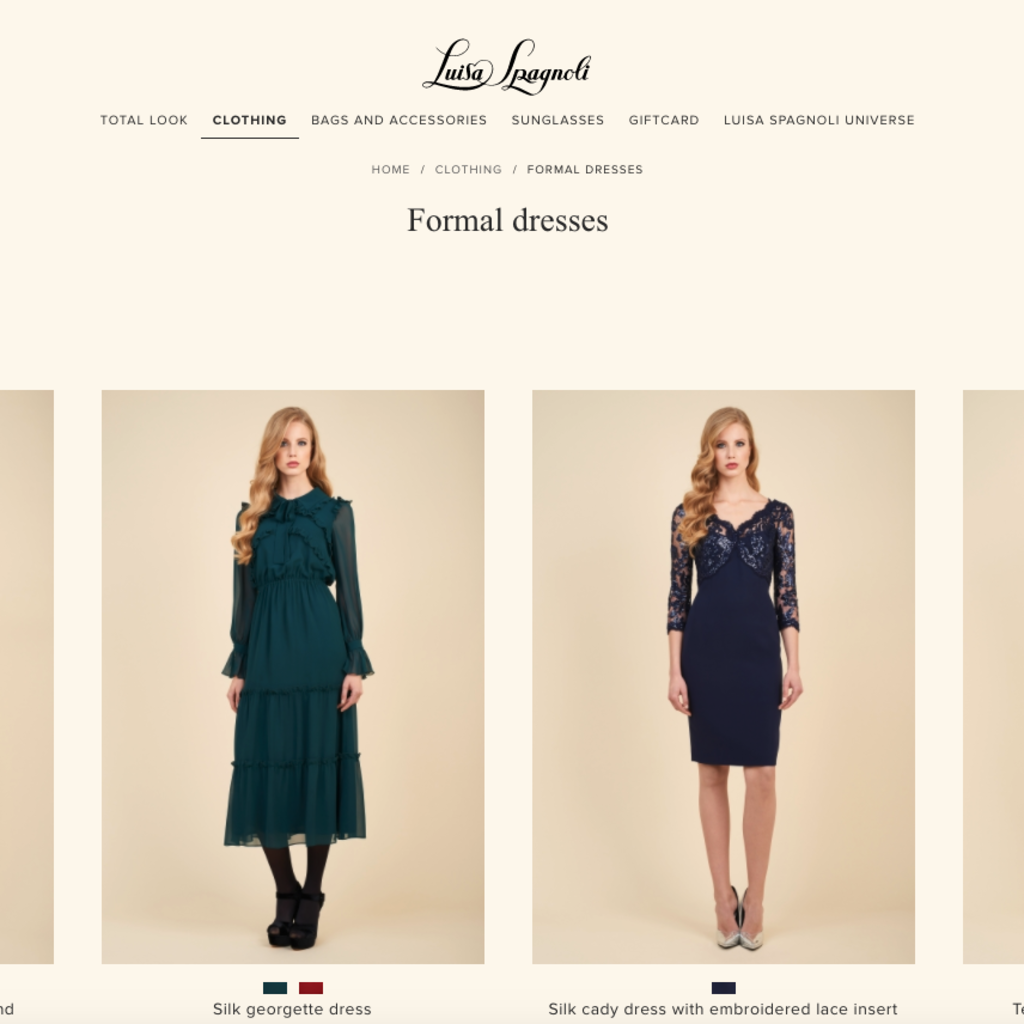
Task: Open the navy lace dress photo
Action: 724,677
